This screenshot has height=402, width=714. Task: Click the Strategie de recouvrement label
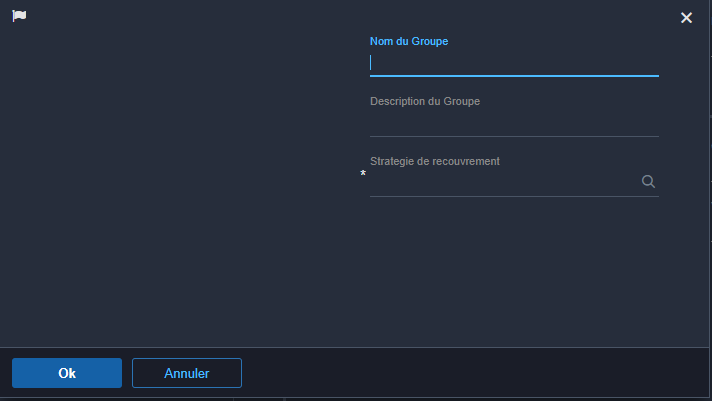pyautogui.click(x=435, y=162)
